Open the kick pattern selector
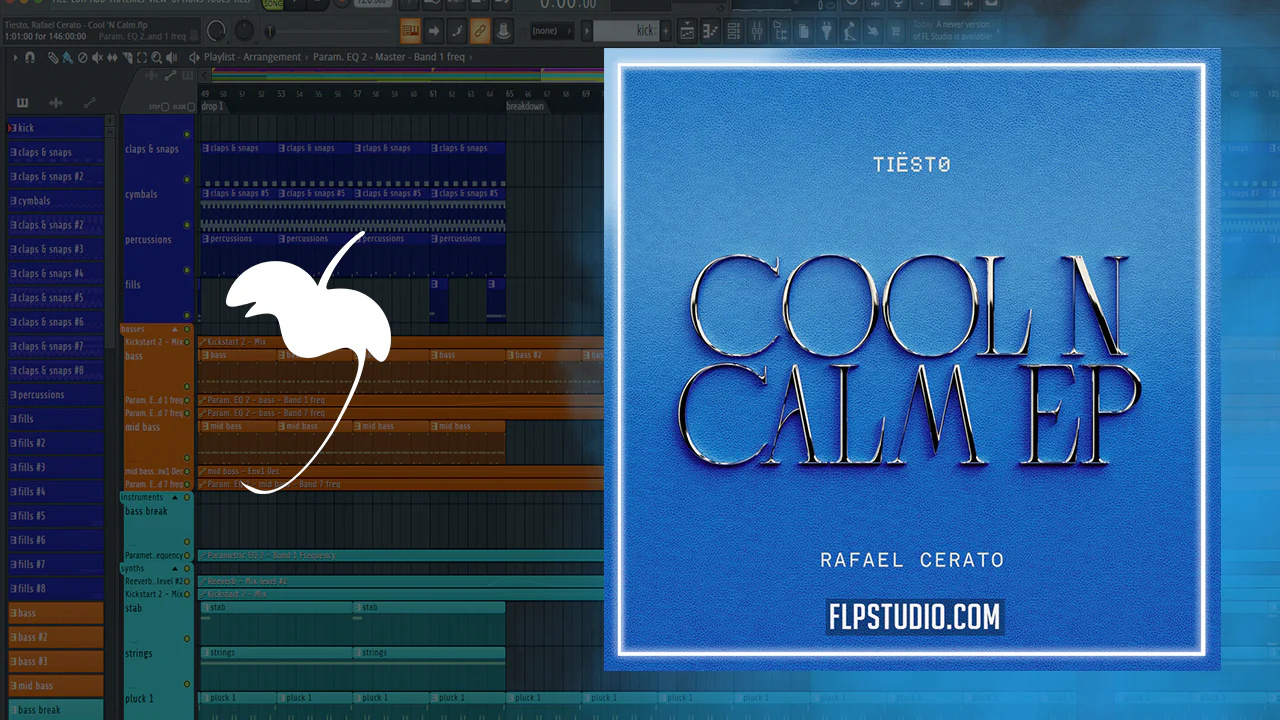Viewport: 1280px width, 720px height. click(626, 31)
